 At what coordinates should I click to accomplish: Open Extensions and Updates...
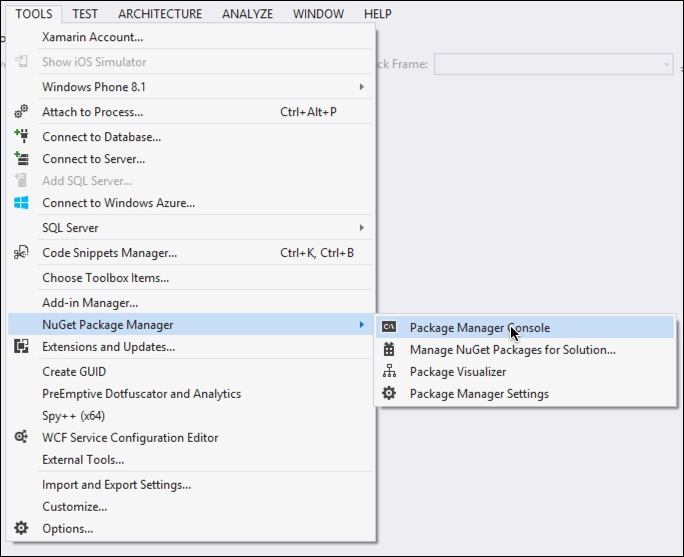pyautogui.click(x=191, y=346)
